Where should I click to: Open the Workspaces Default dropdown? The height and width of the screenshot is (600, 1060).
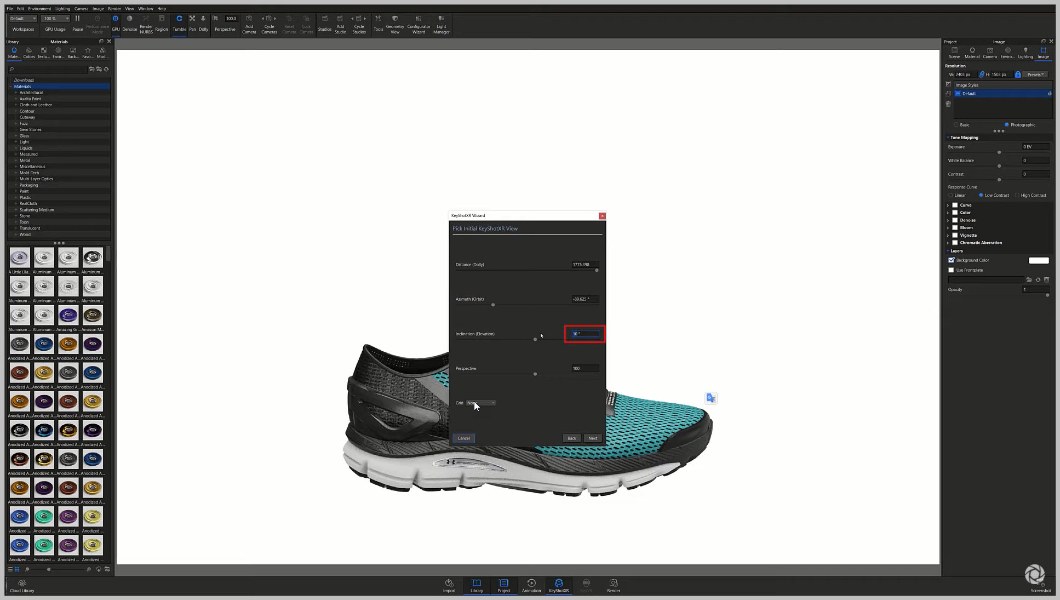click(x=22, y=18)
